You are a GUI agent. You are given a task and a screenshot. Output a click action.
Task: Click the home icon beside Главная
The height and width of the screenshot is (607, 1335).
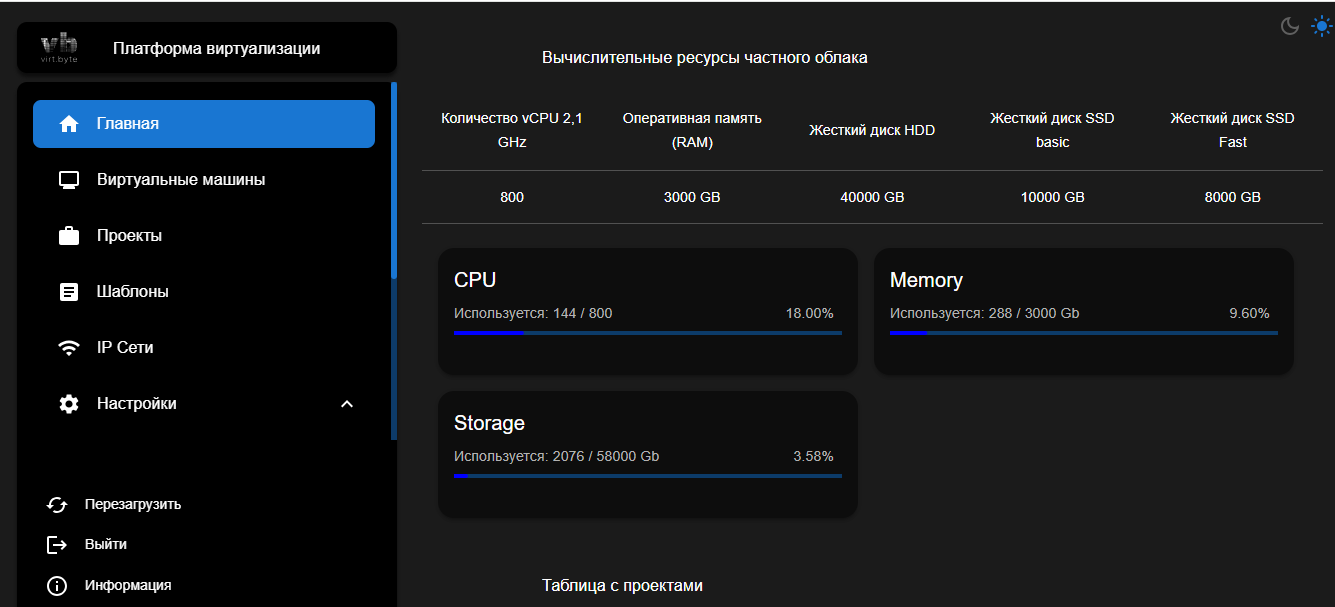69,124
